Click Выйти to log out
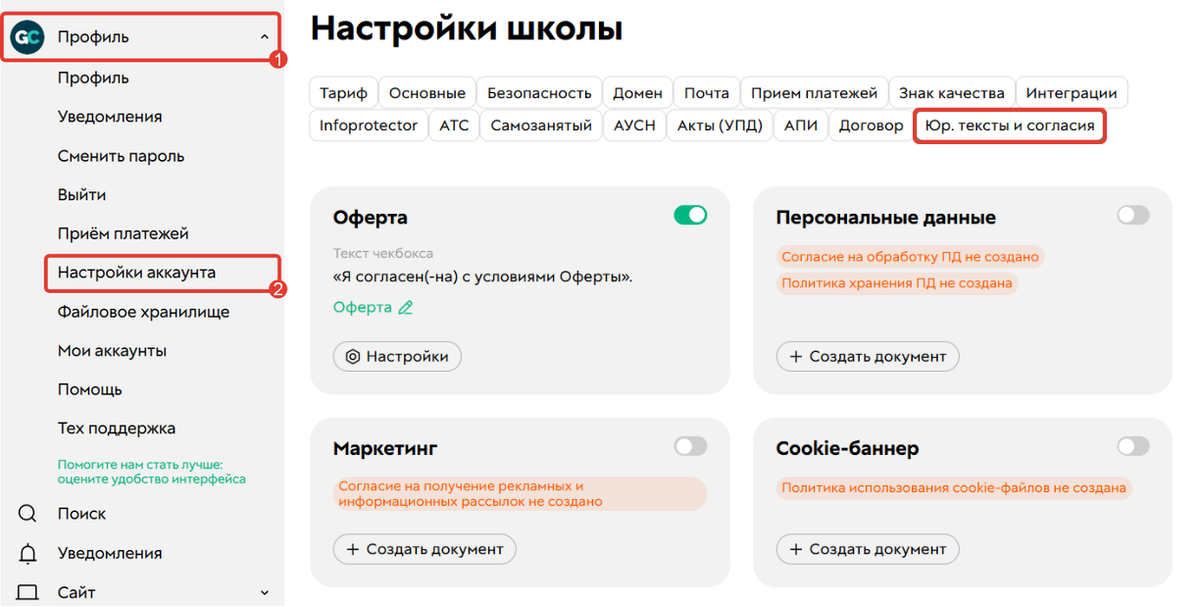1199x607 pixels. [x=82, y=195]
